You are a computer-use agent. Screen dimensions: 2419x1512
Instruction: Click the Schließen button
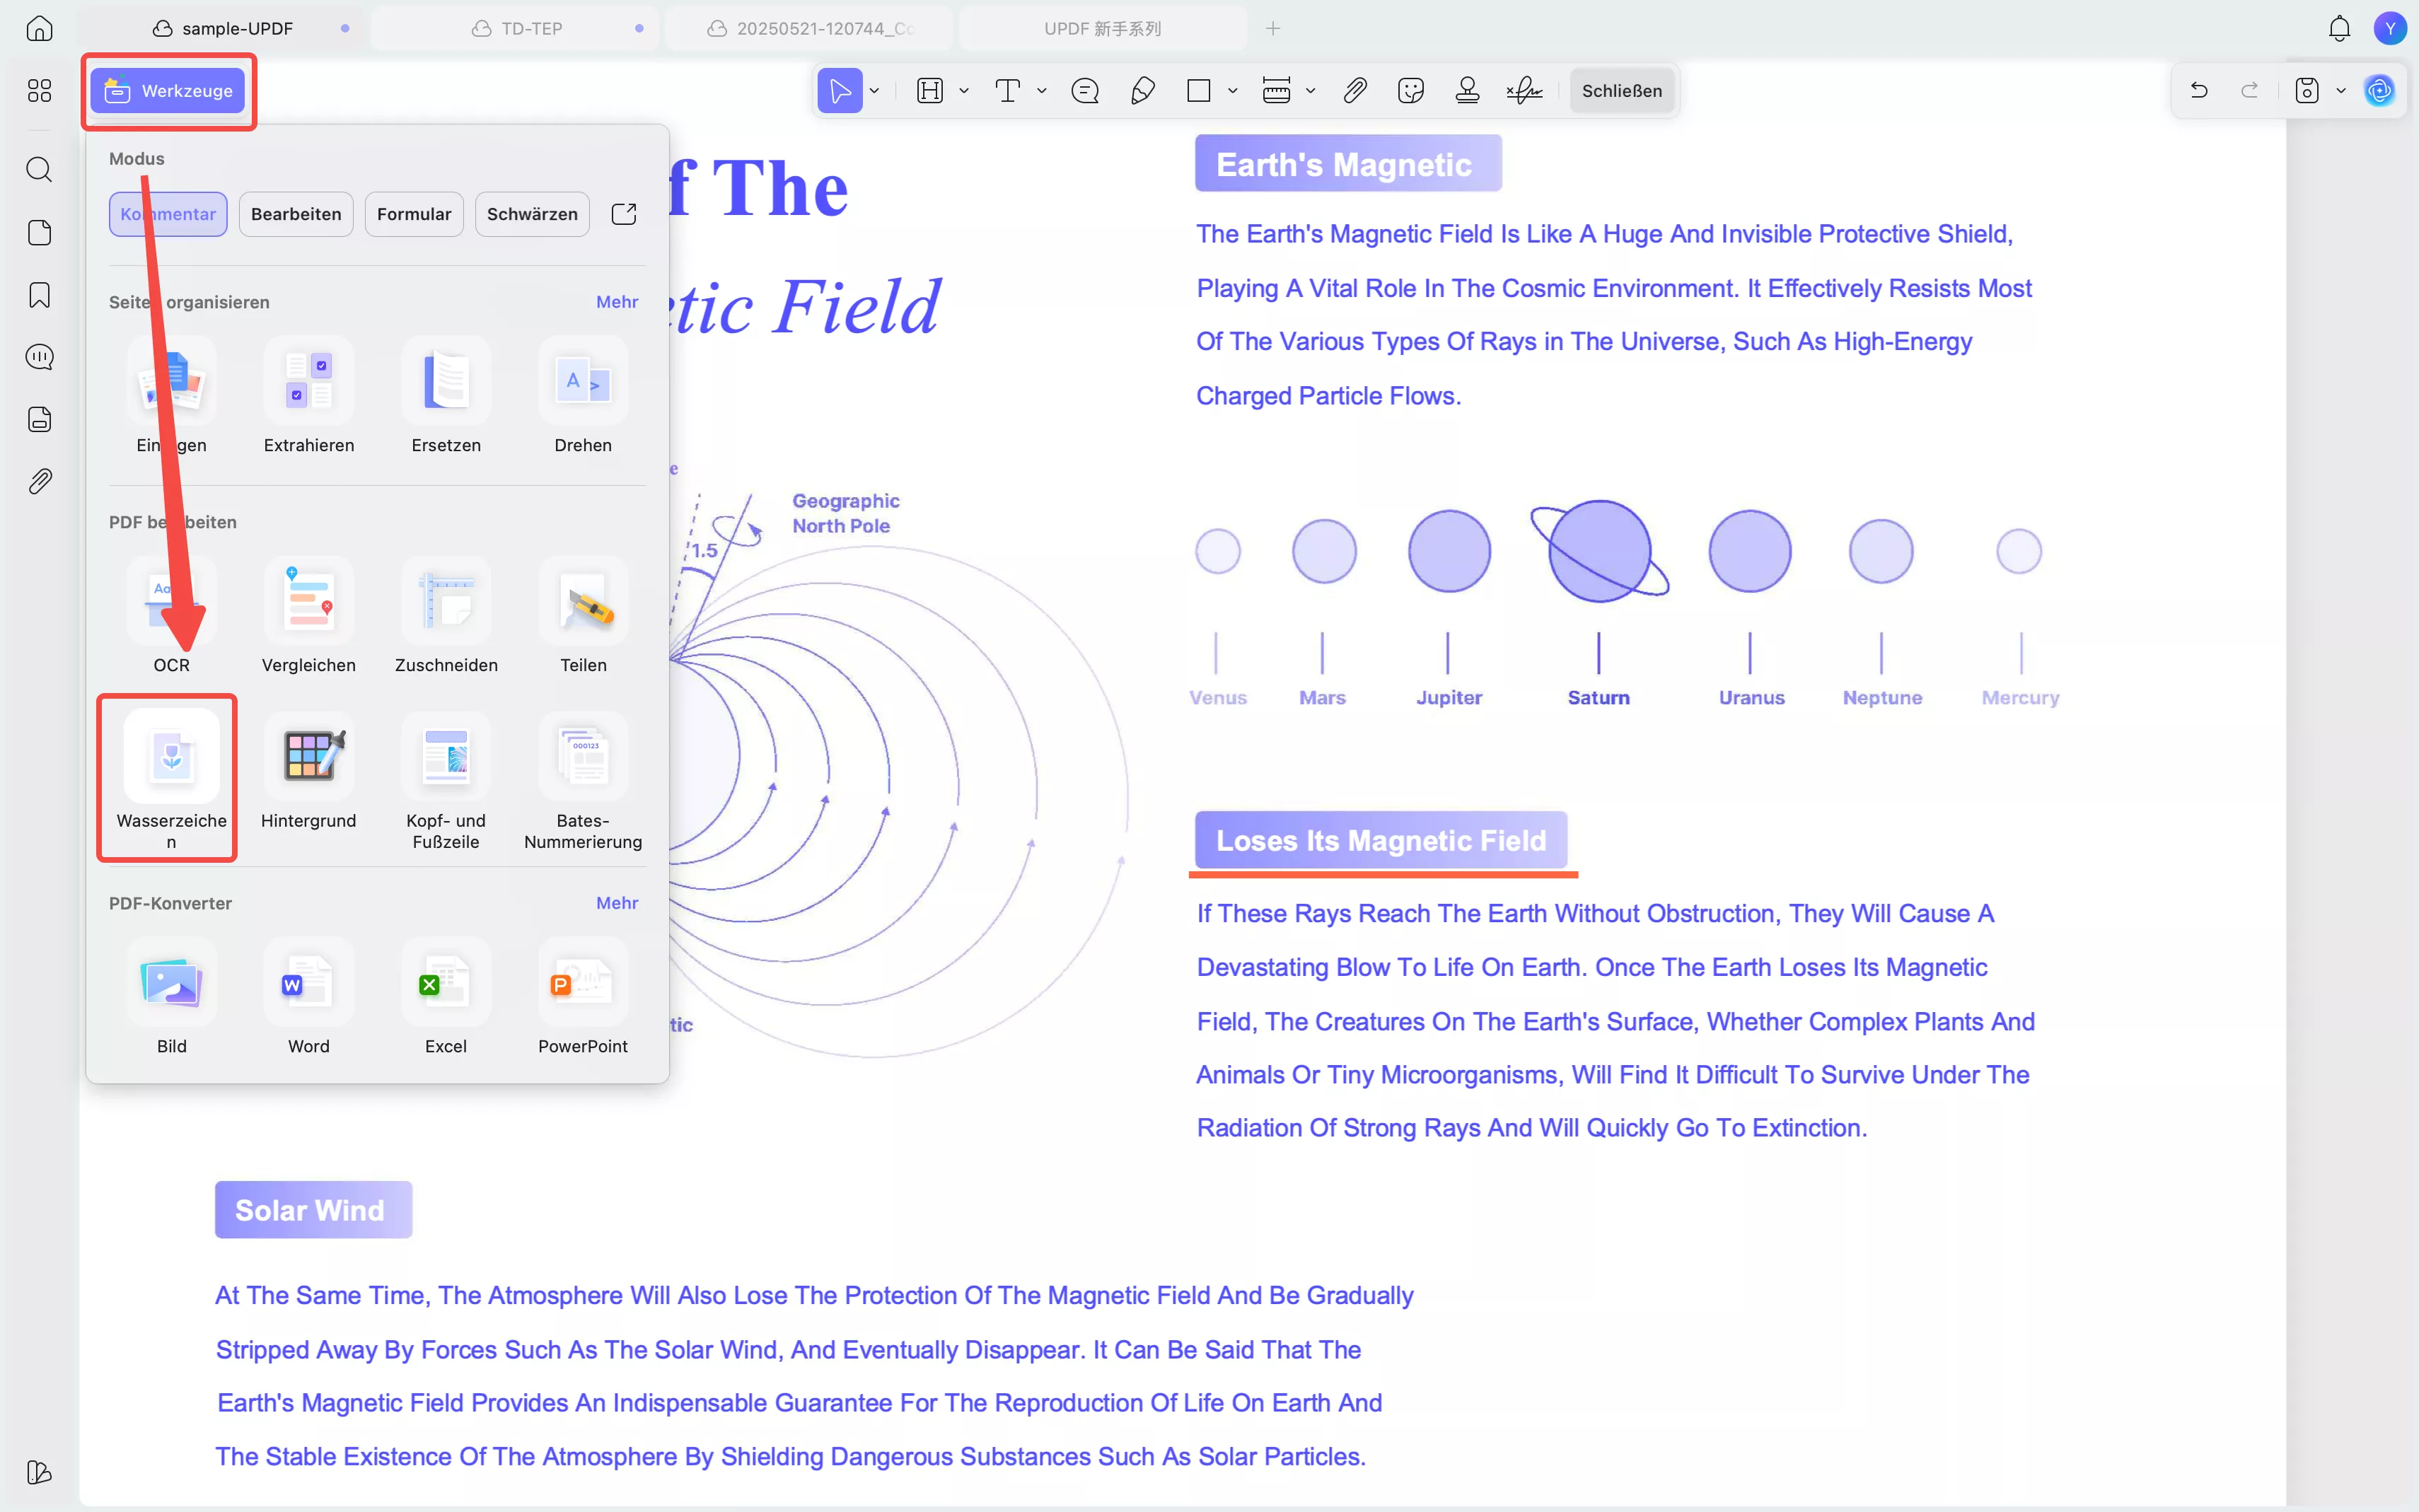1621,91
